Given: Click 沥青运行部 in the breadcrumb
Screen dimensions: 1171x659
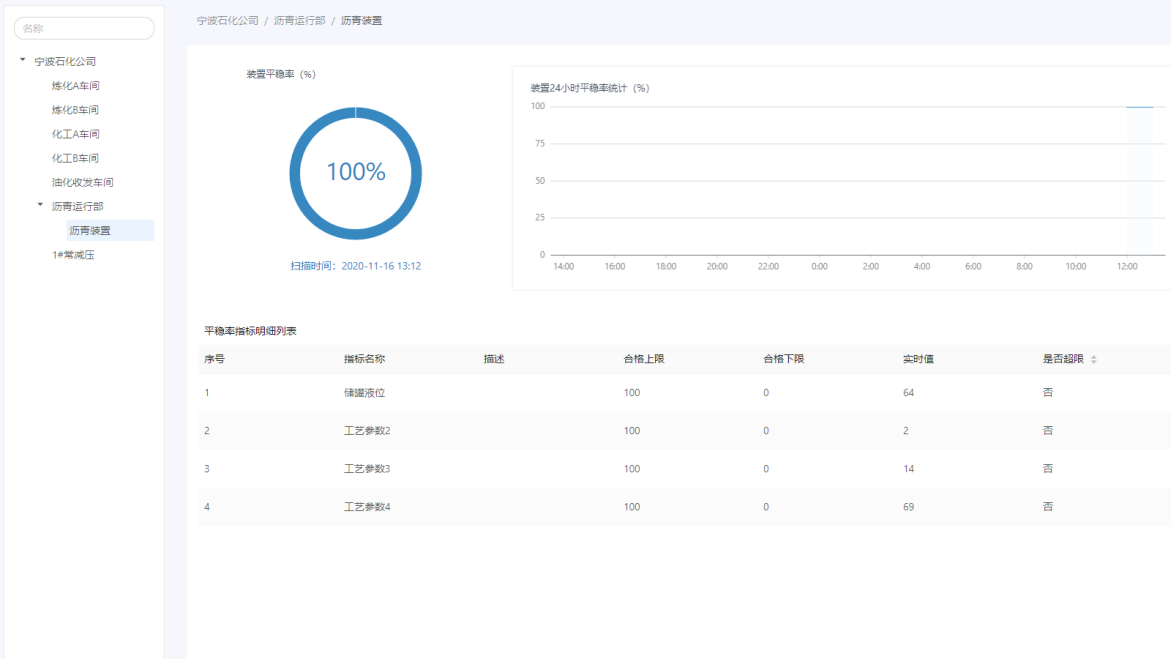Looking at the screenshot, I should click(x=299, y=20).
